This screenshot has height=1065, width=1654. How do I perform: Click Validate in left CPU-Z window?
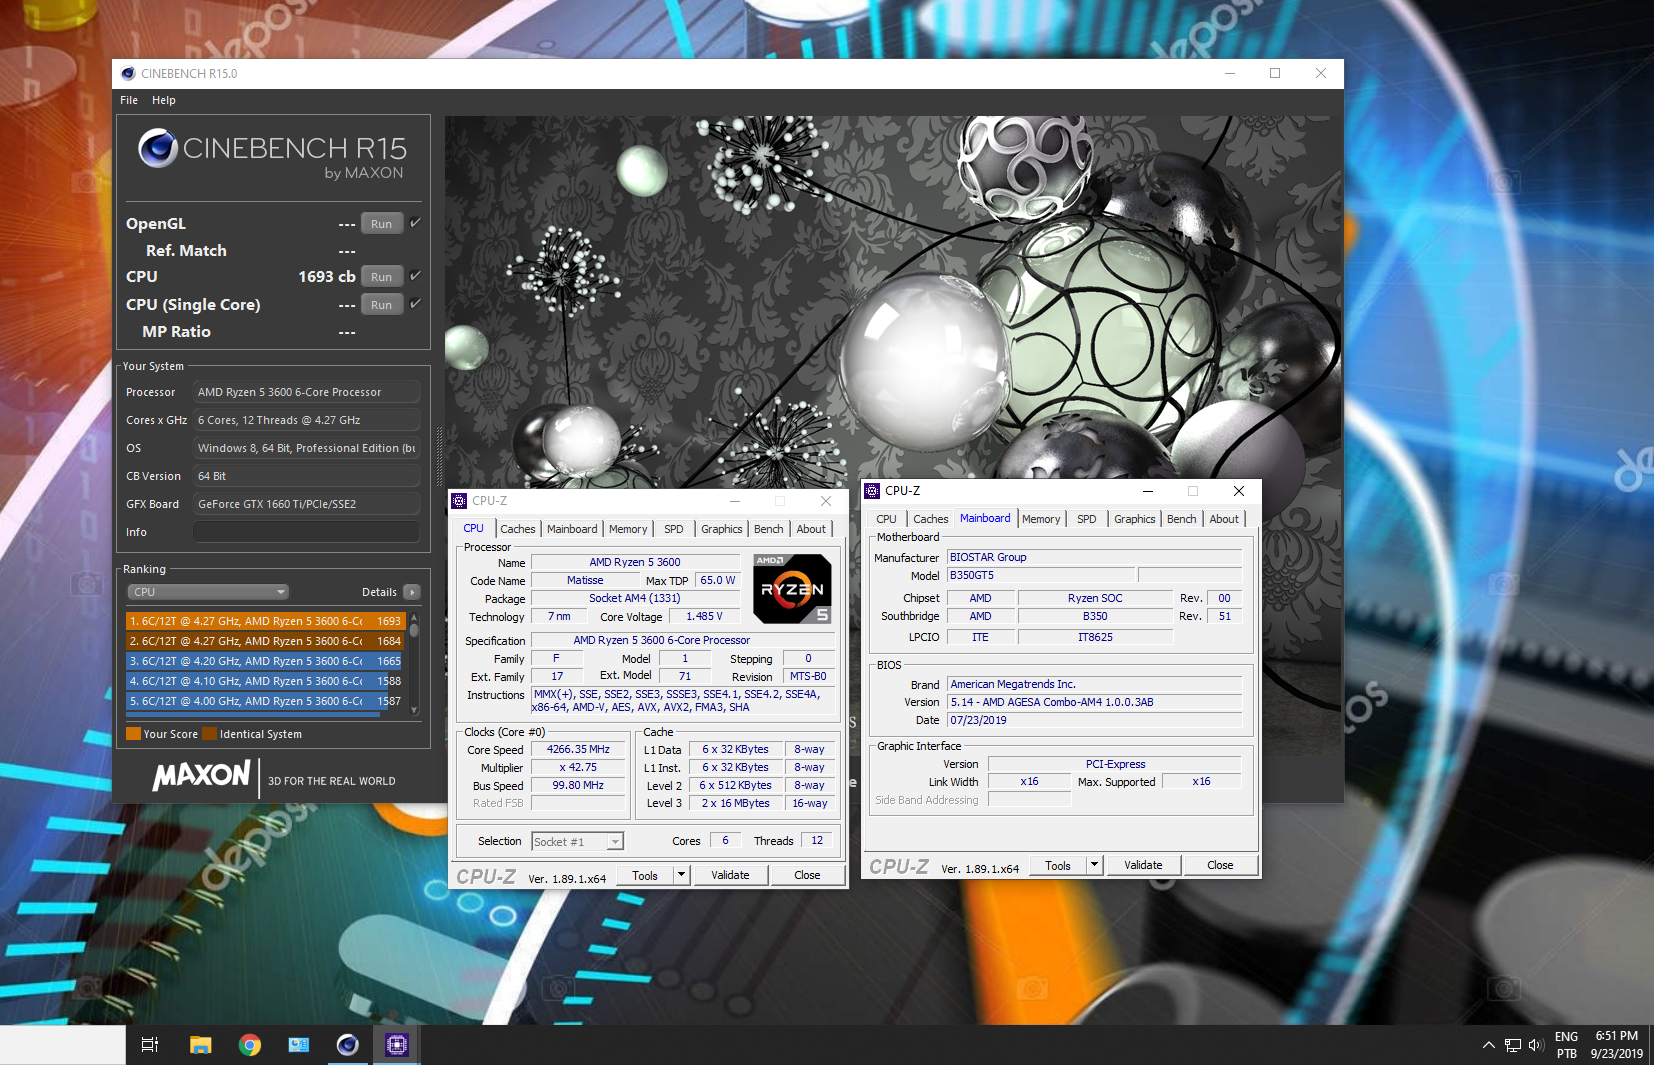pos(730,875)
